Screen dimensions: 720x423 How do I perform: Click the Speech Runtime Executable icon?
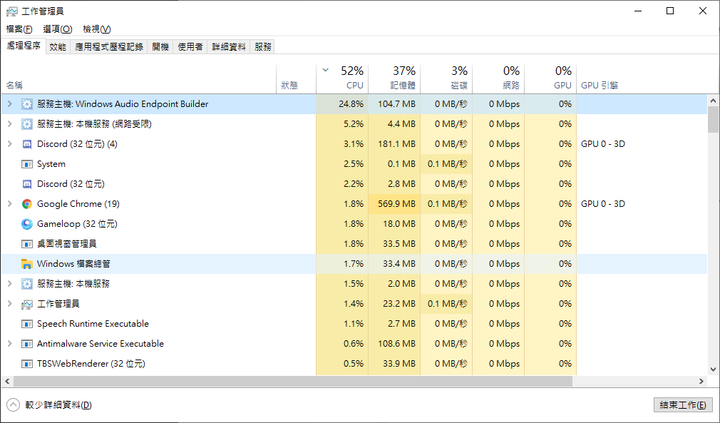pyautogui.click(x=27, y=324)
